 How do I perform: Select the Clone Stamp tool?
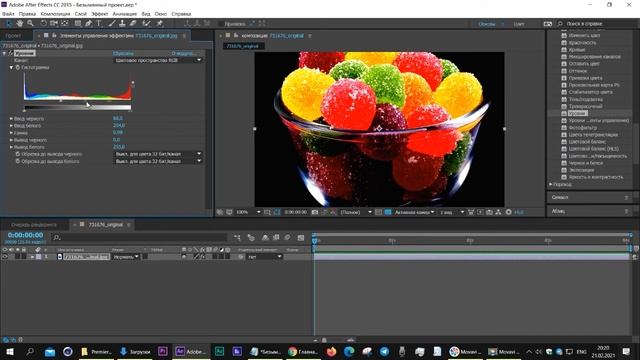(122, 24)
